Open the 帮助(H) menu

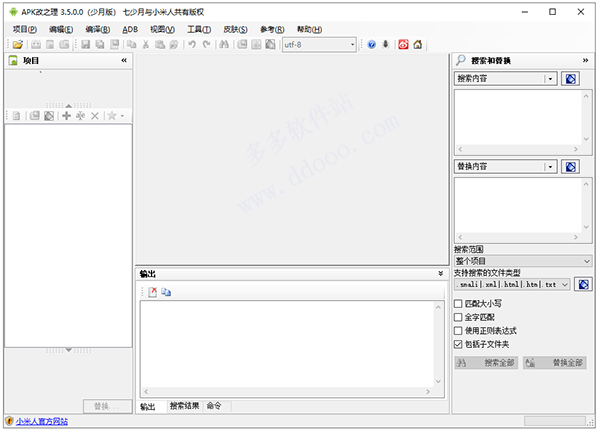(x=310, y=29)
